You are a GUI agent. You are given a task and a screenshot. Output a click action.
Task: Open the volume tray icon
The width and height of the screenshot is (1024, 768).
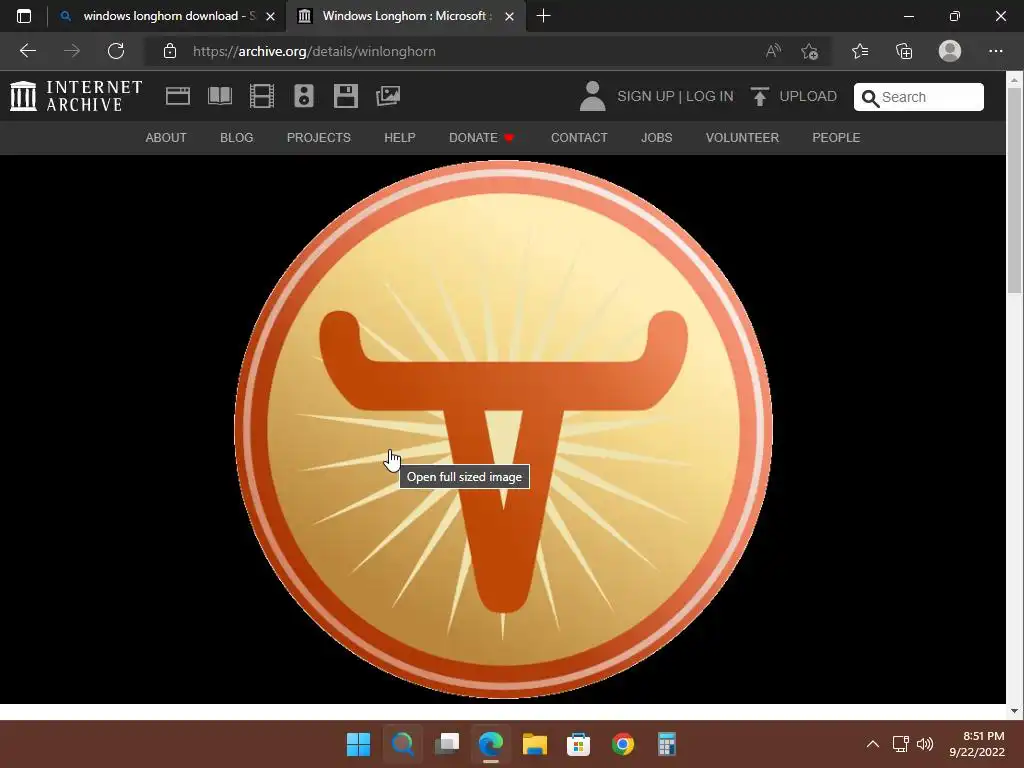pos(925,744)
